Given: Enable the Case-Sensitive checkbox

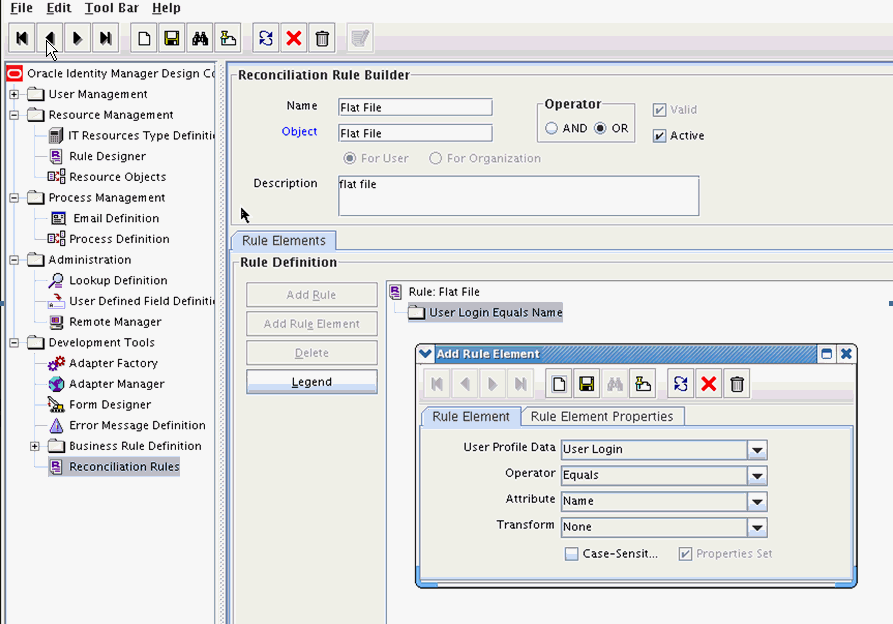Looking at the screenshot, I should [x=571, y=554].
